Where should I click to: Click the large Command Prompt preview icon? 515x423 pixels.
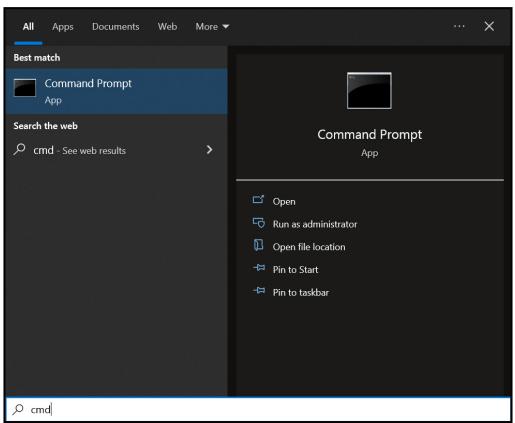tap(369, 90)
